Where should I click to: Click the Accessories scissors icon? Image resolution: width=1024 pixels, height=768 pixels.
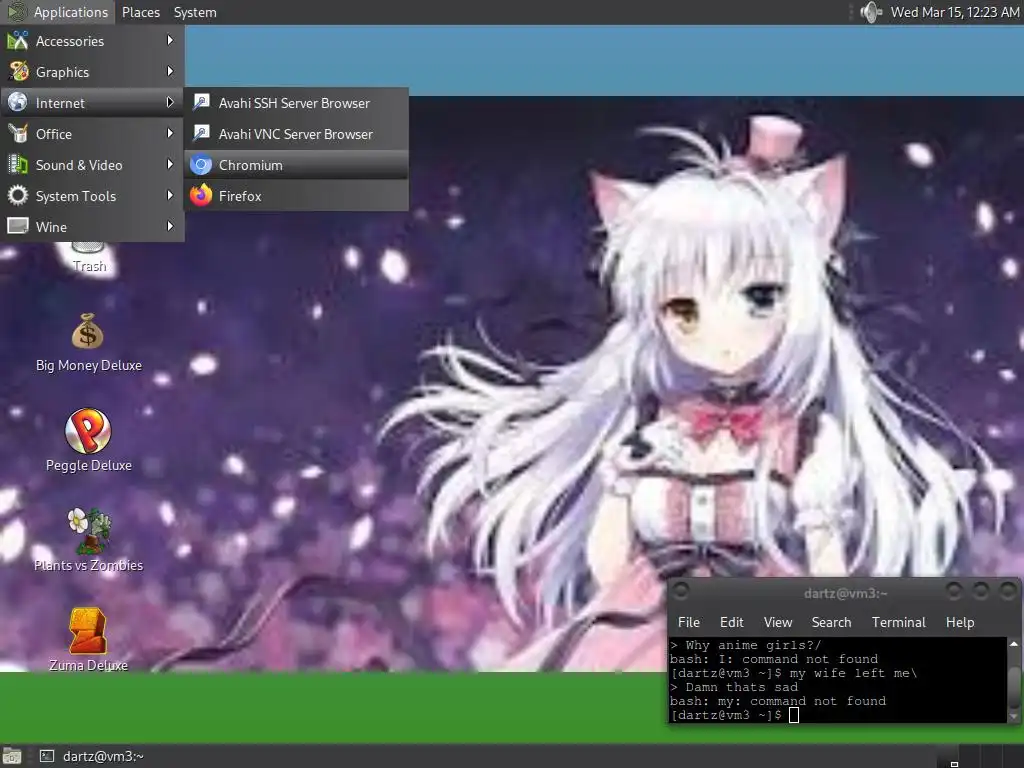pyautogui.click(x=18, y=40)
